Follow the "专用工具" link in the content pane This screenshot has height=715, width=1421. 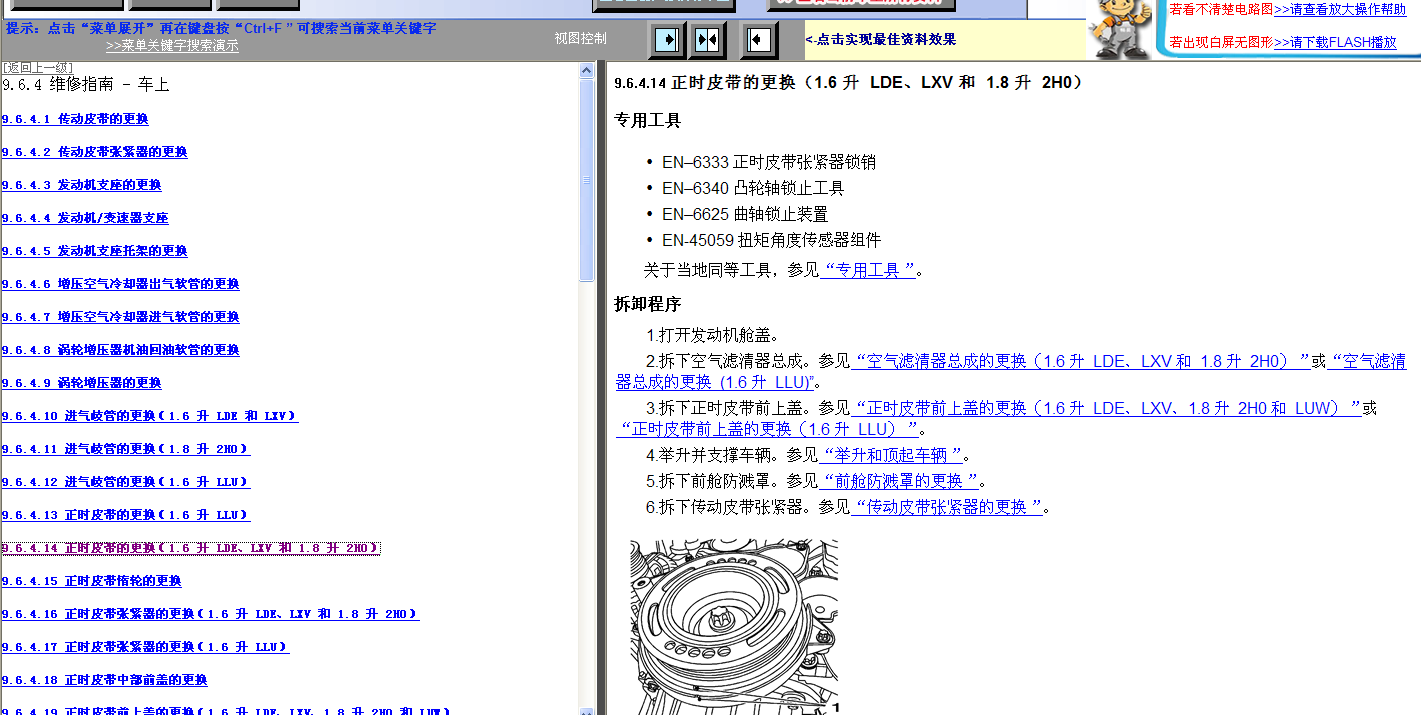tap(868, 270)
